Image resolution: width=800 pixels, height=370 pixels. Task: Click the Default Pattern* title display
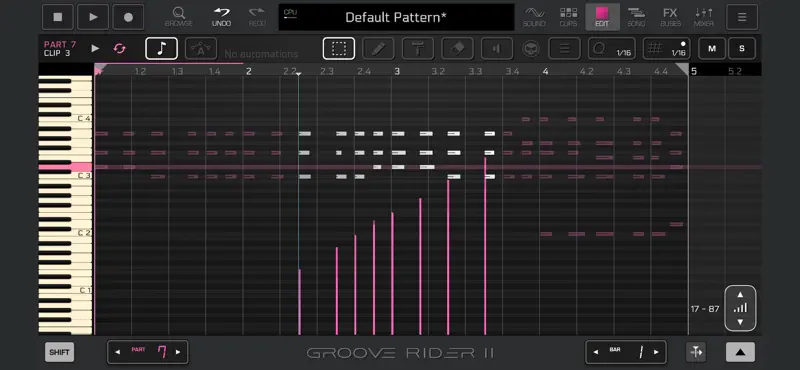click(396, 17)
